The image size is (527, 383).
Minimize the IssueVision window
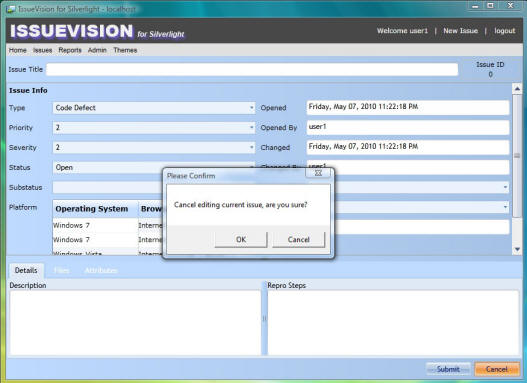(x=475, y=6)
